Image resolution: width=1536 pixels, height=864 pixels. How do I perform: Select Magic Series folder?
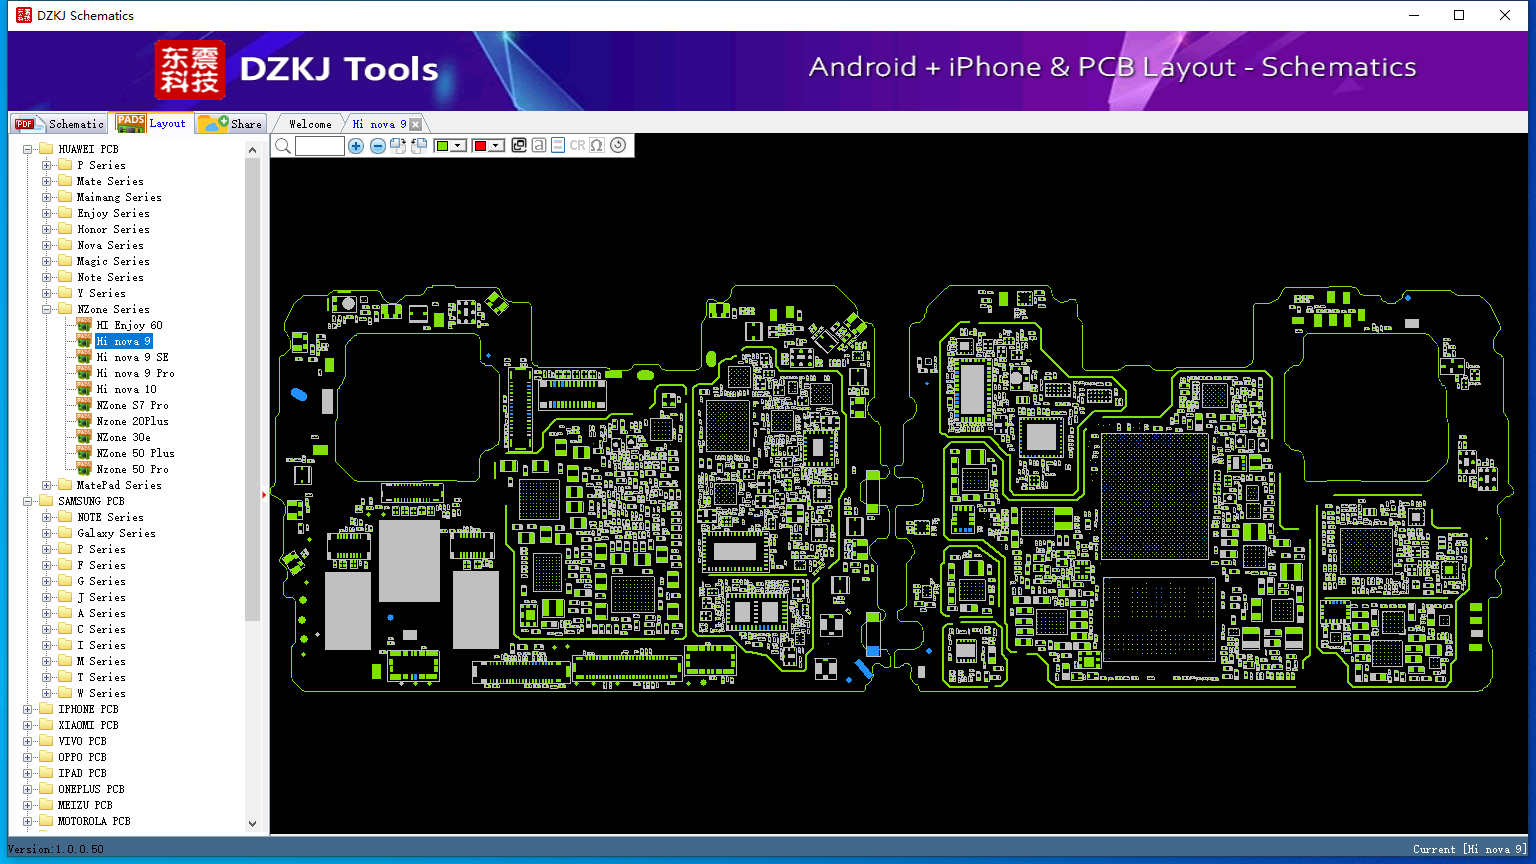pyautogui.click(x=113, y=261)
